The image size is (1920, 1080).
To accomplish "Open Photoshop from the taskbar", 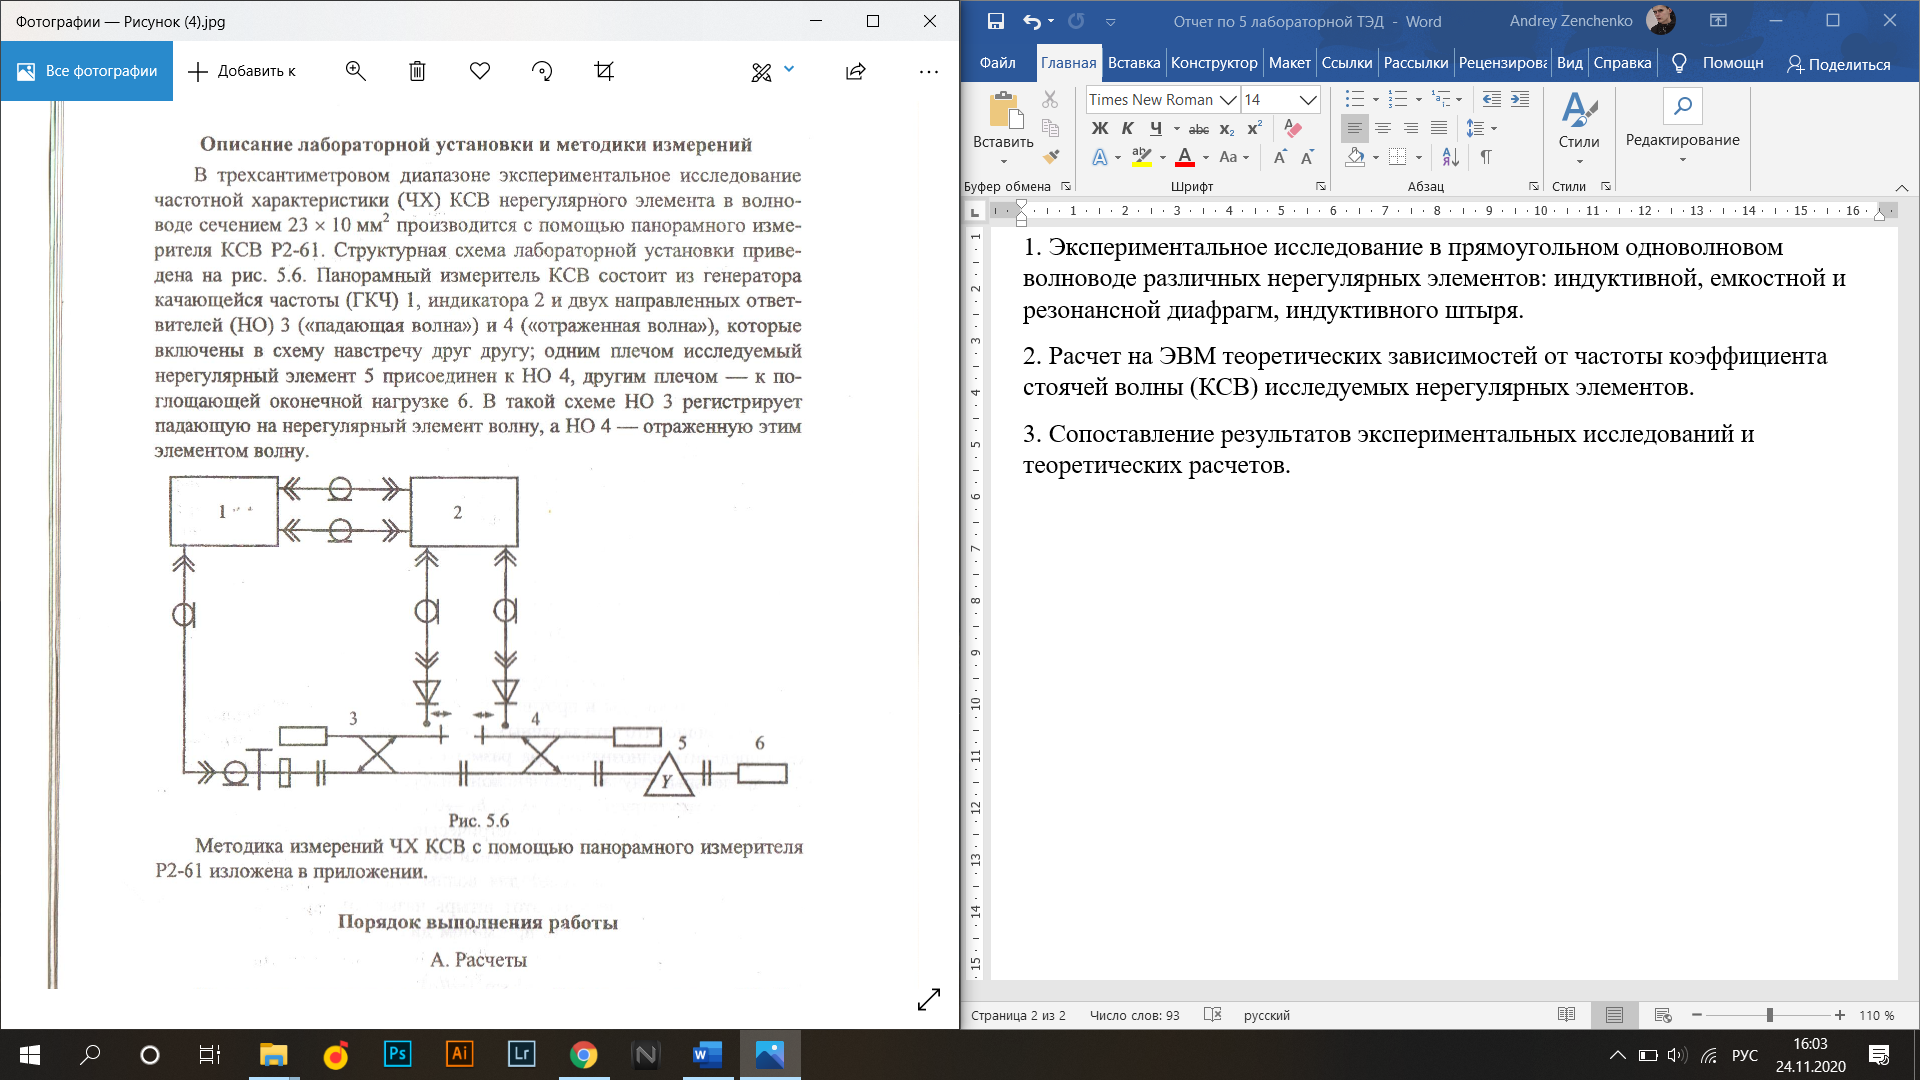I will pyautogui.click(x=397, y=1055).
